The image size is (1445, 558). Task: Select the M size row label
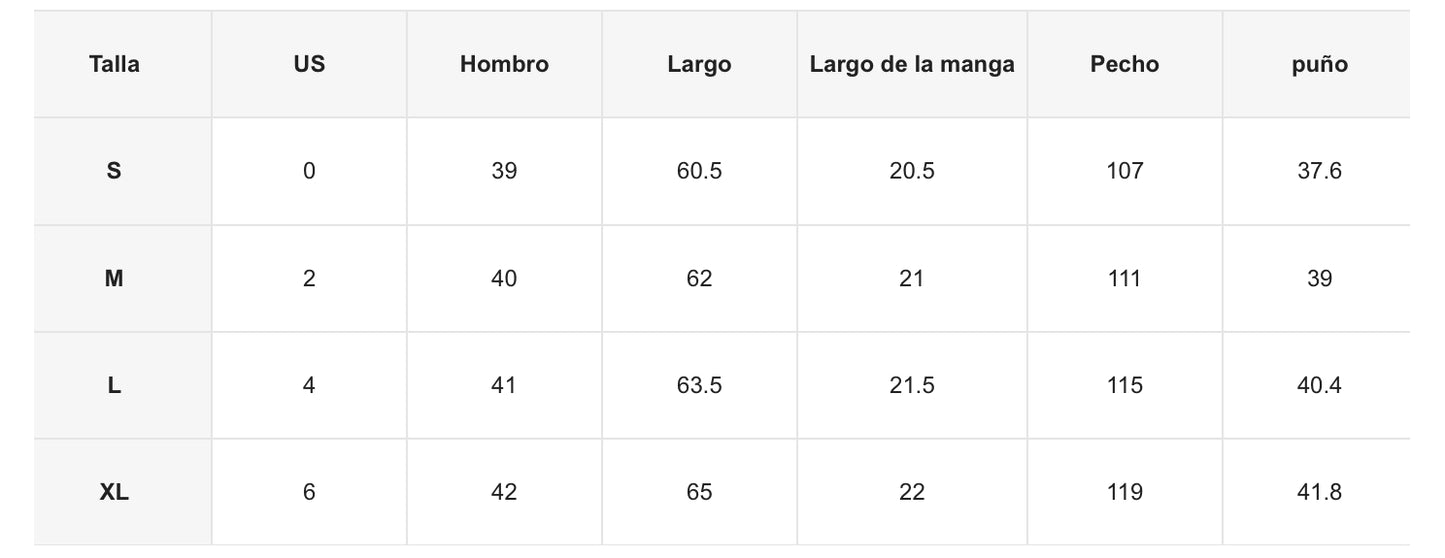[114, 279]
